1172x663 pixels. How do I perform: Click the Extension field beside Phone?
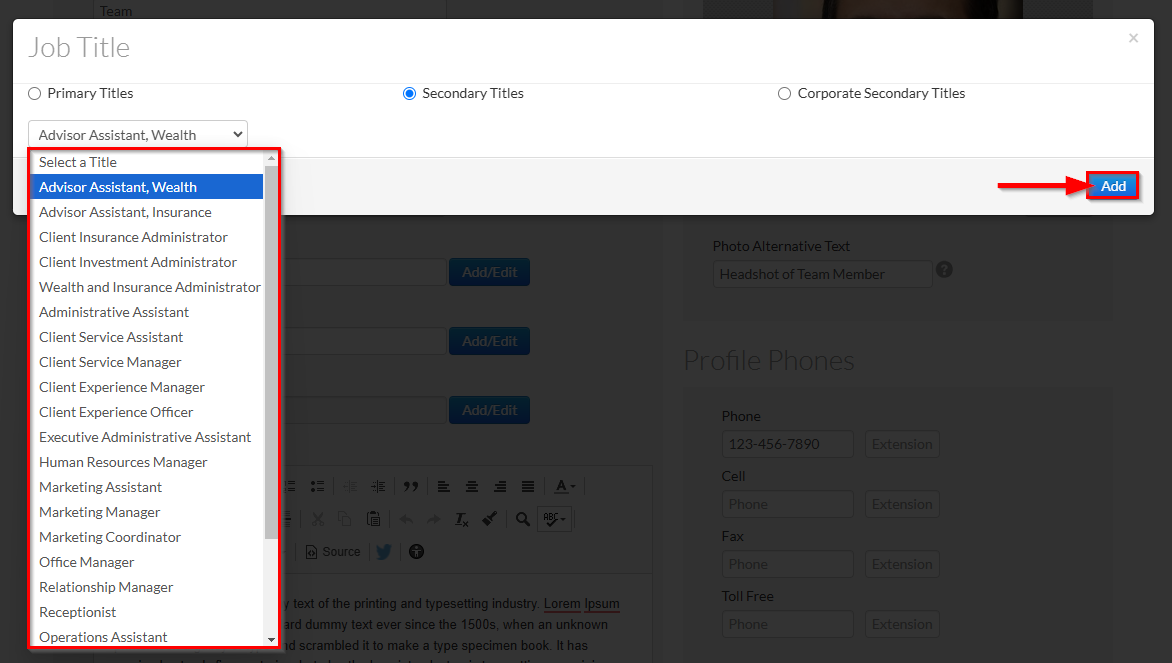click(x=901, y=444)
